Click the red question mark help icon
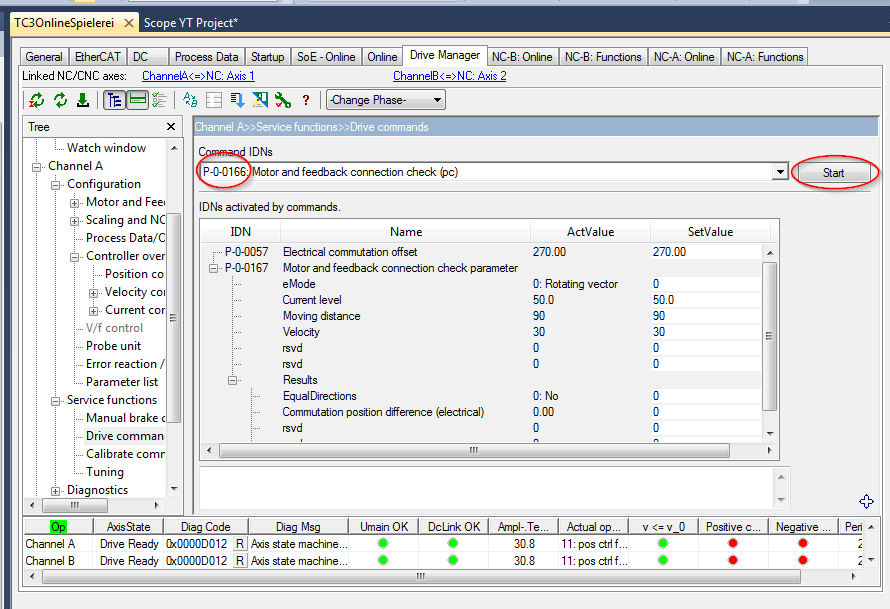The height and width of the screenshot is (609, 890). (x=306, y=100)
